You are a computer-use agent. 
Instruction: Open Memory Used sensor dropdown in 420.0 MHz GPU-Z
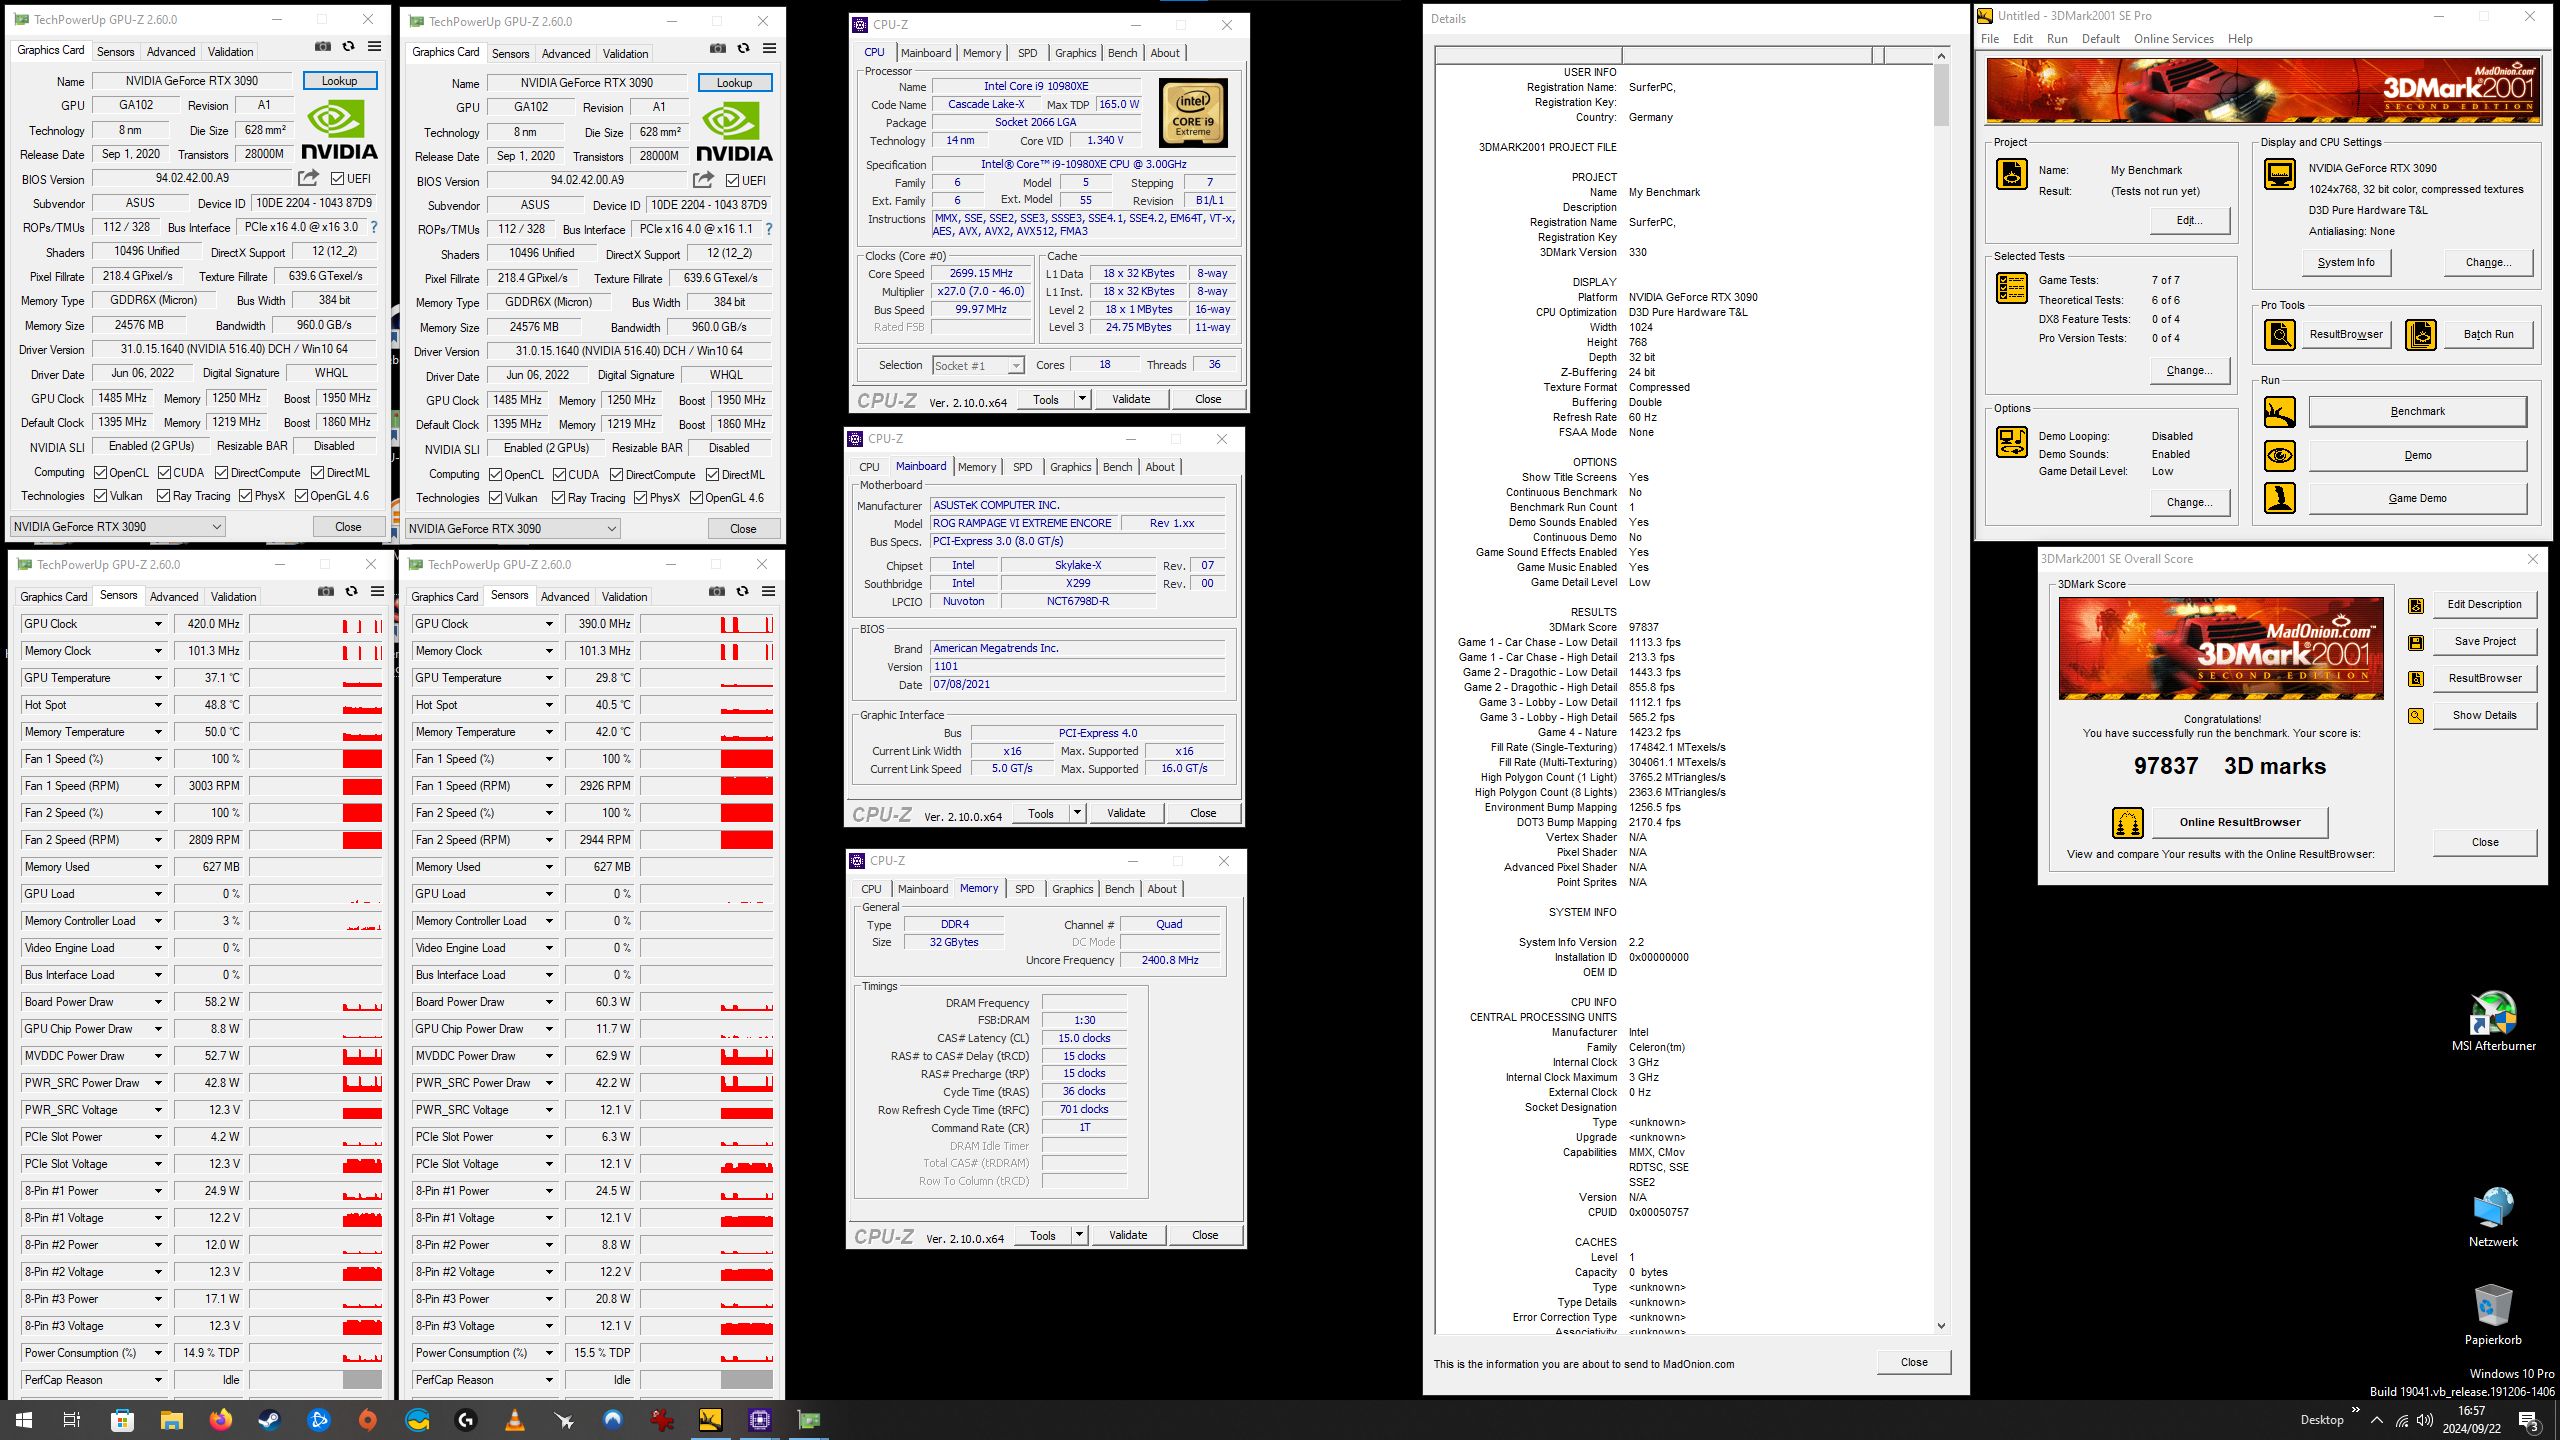pyautogui.click(x=158, y=867)
